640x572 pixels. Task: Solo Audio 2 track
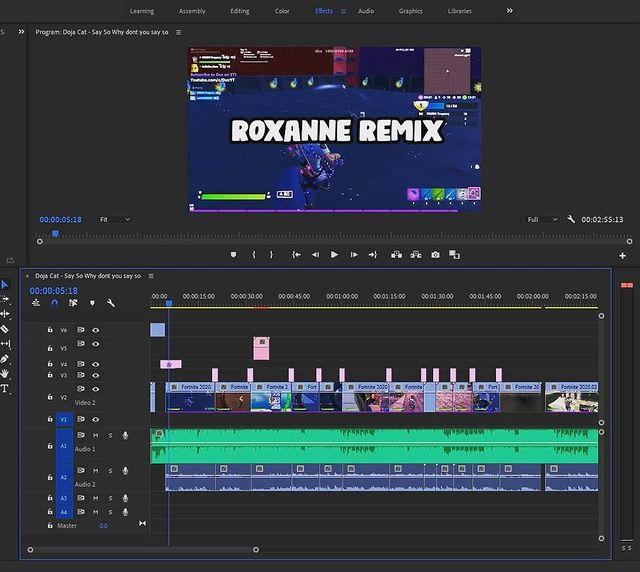pos(110,471)
